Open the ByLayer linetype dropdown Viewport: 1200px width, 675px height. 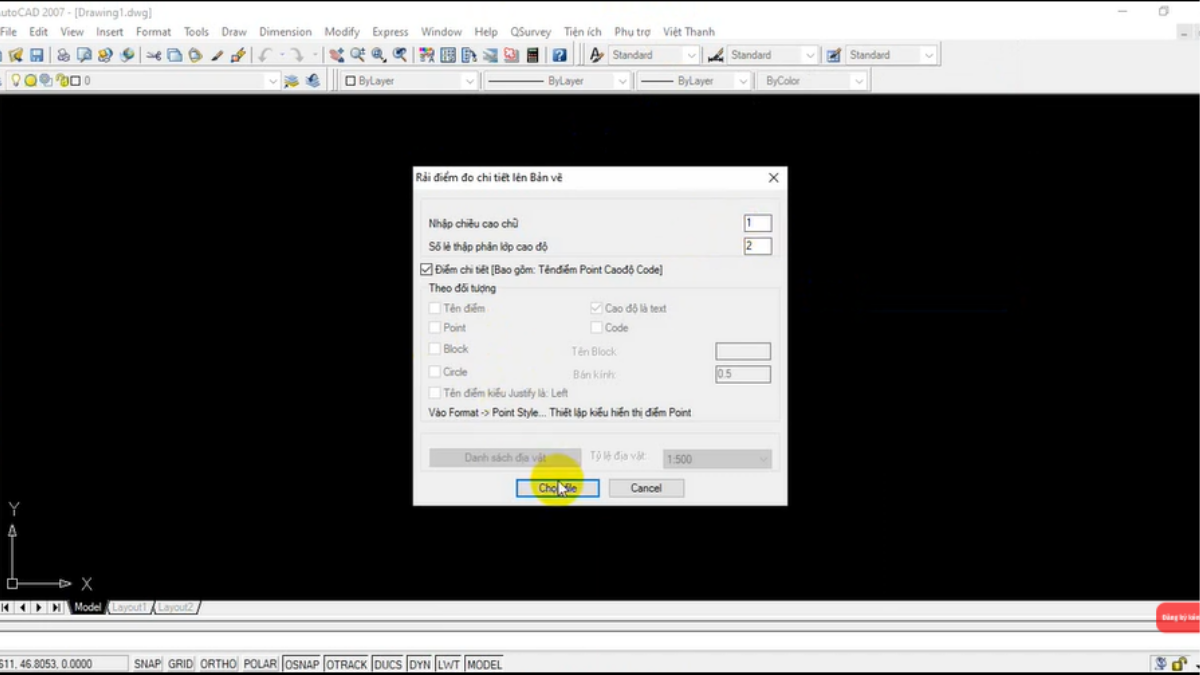[x=556, y=81]
